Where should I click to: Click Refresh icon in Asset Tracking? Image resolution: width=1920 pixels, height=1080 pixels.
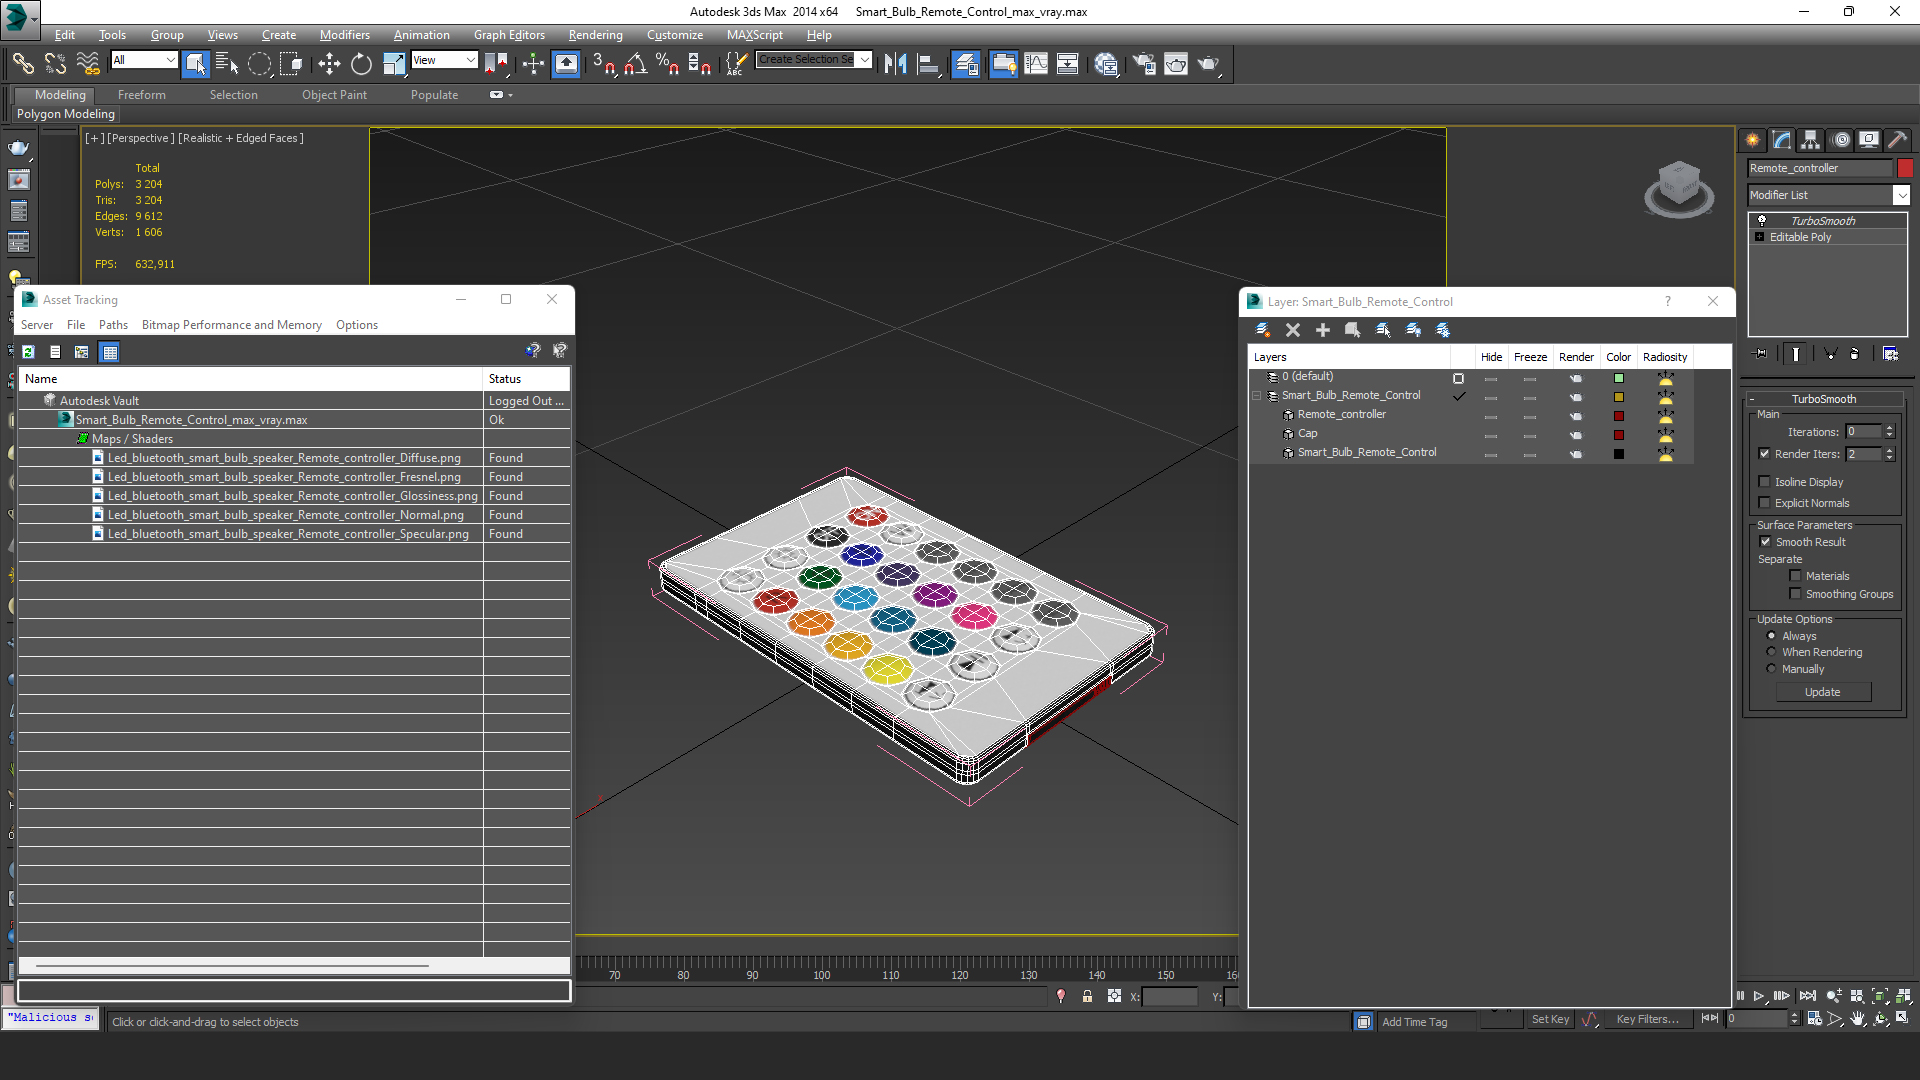pyautogui.click(x=28, y=352)
